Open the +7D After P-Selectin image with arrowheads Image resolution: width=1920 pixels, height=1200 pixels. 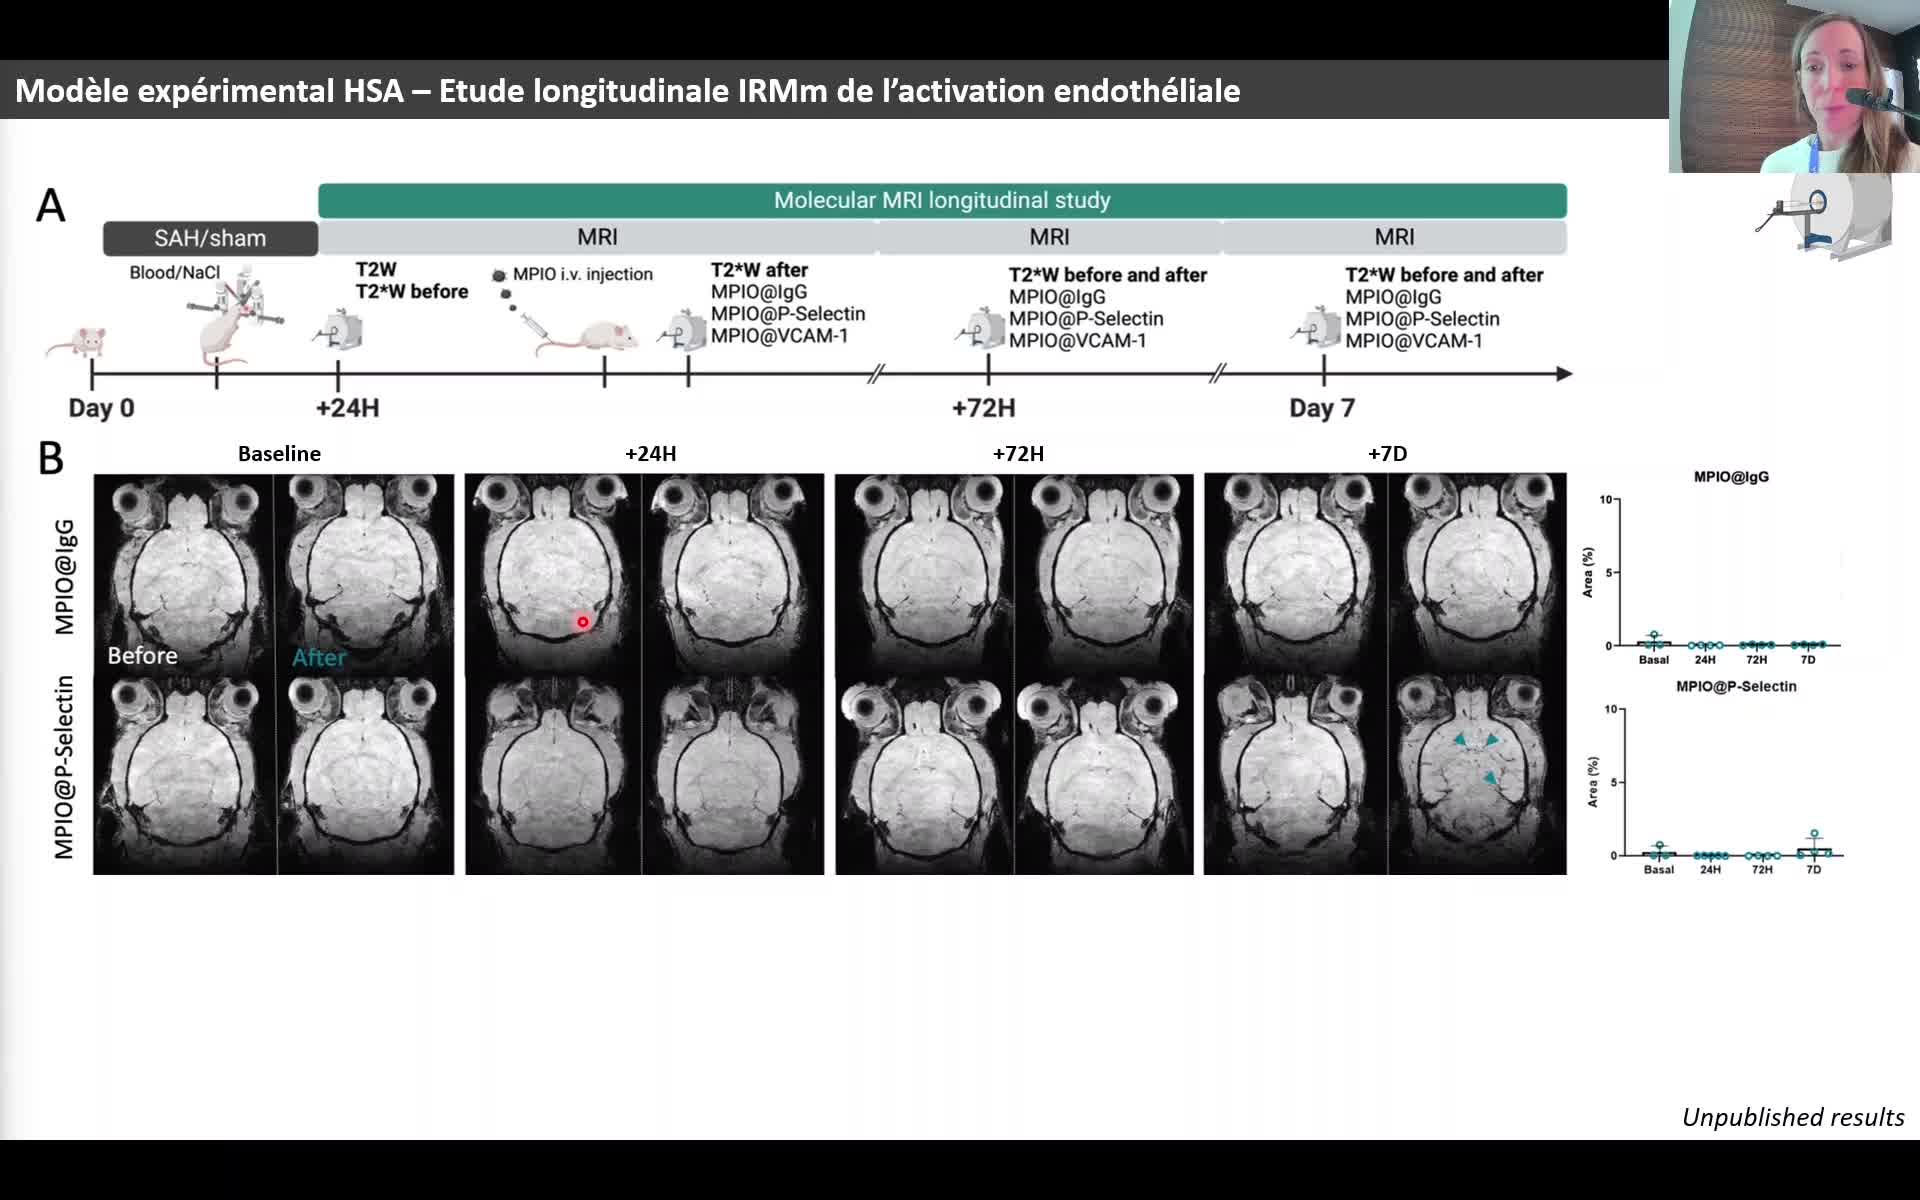pyautogui.click(x=1476, y=775)
